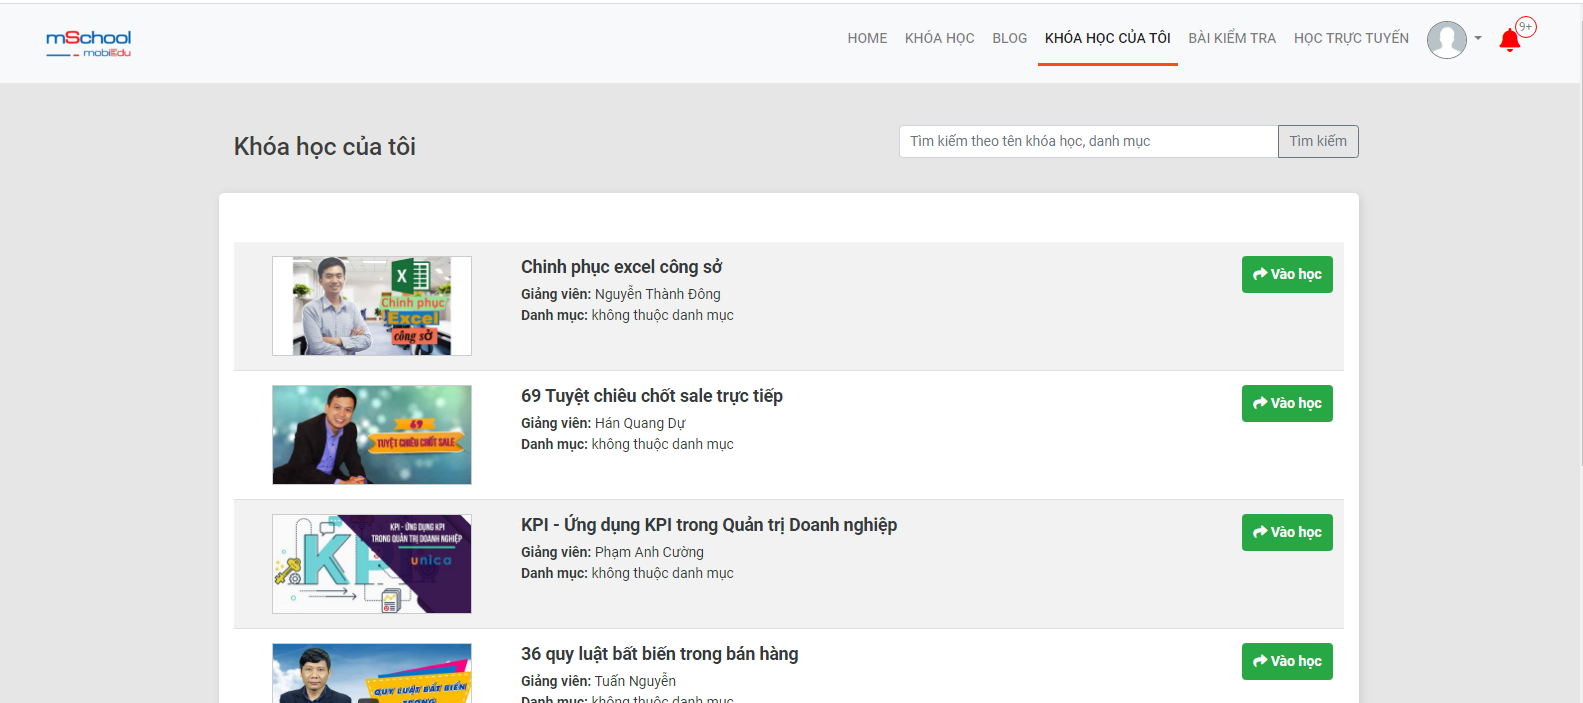
Task: Open the KPI course thumbnail
Action: [372, 564]
